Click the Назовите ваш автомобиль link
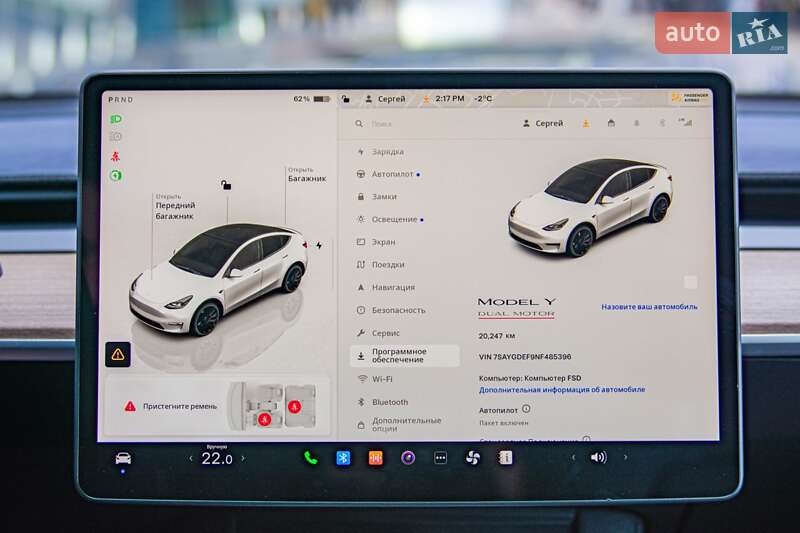The image size is (800, 533). click(x=649, y=307)
